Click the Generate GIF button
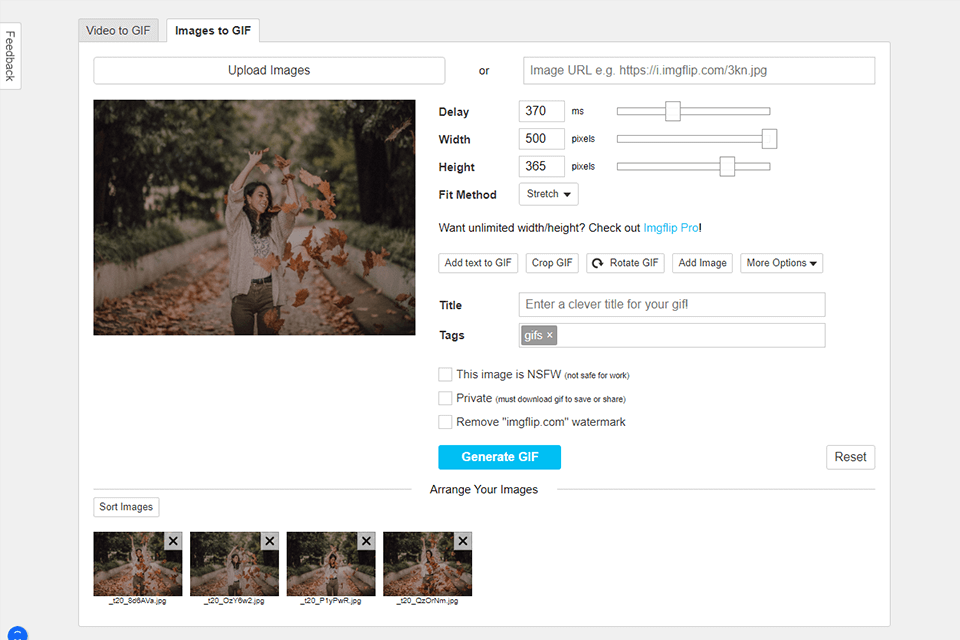 [499, 457]
